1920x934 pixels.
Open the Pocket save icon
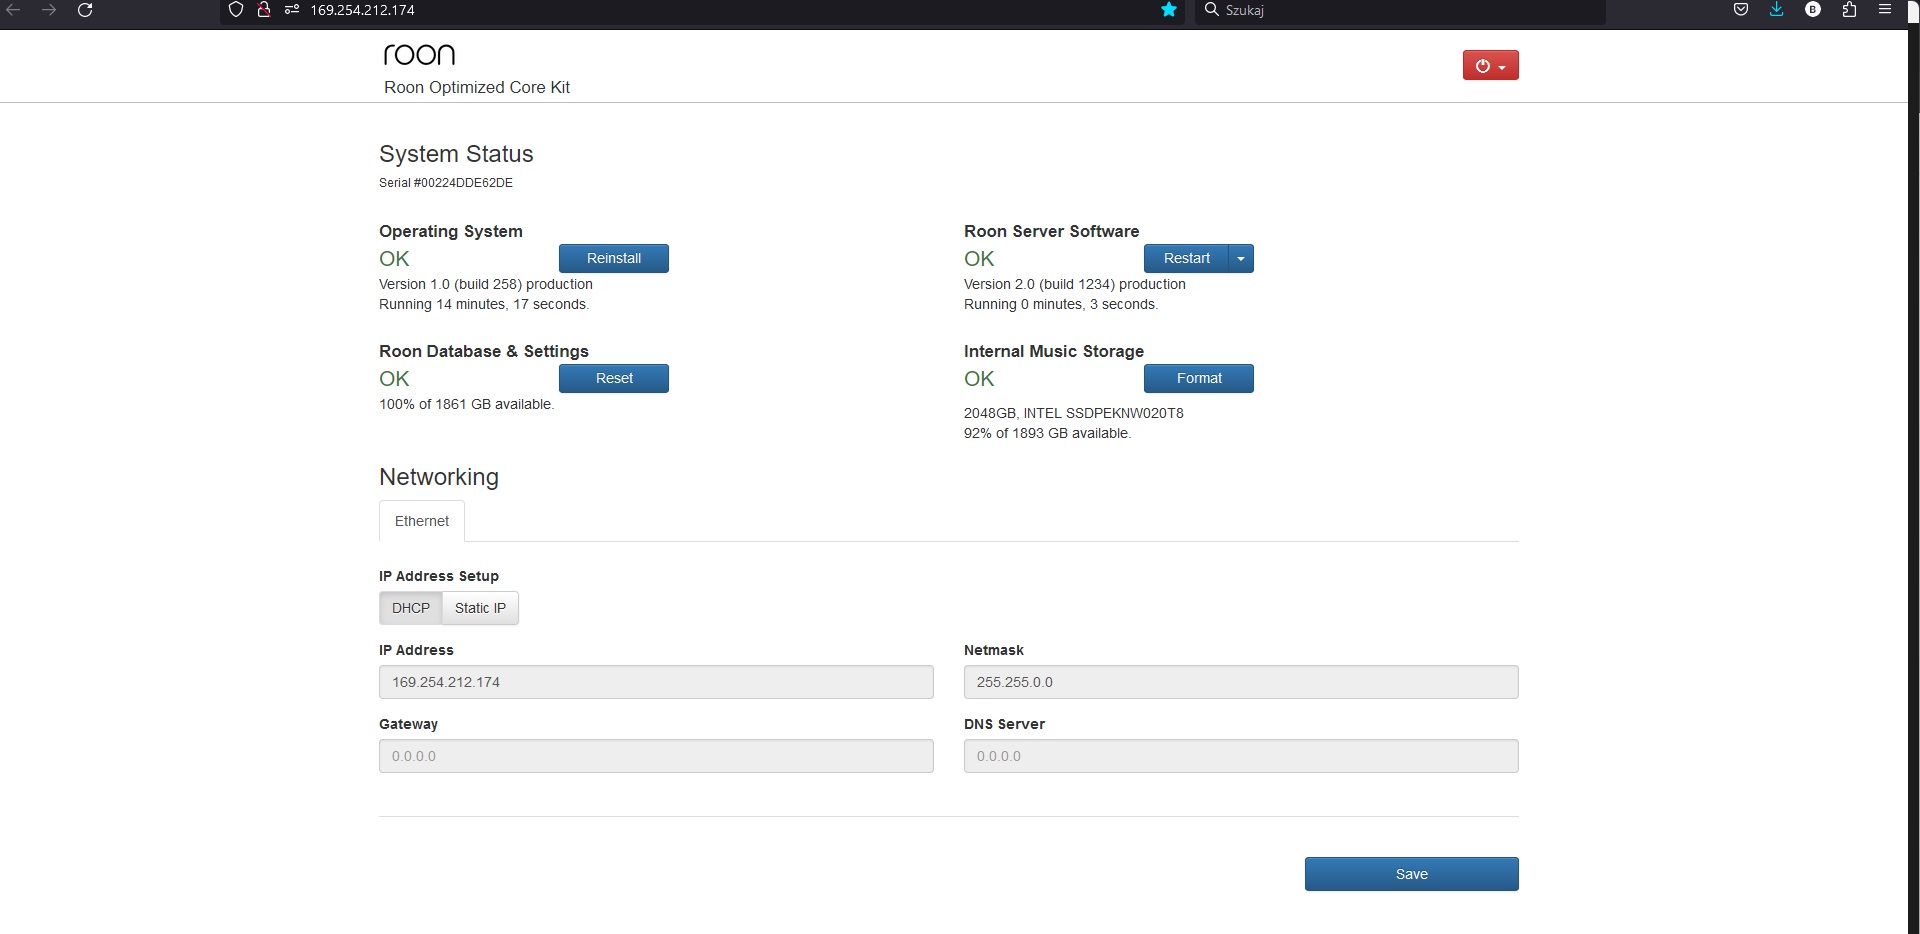click(x=1741, y=10)
